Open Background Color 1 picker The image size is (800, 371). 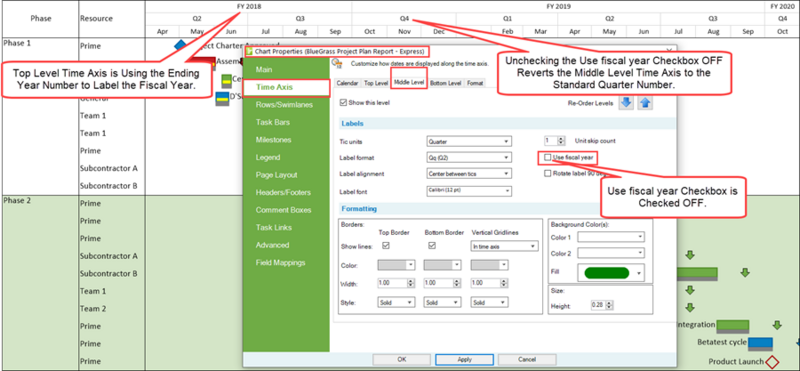611,237
